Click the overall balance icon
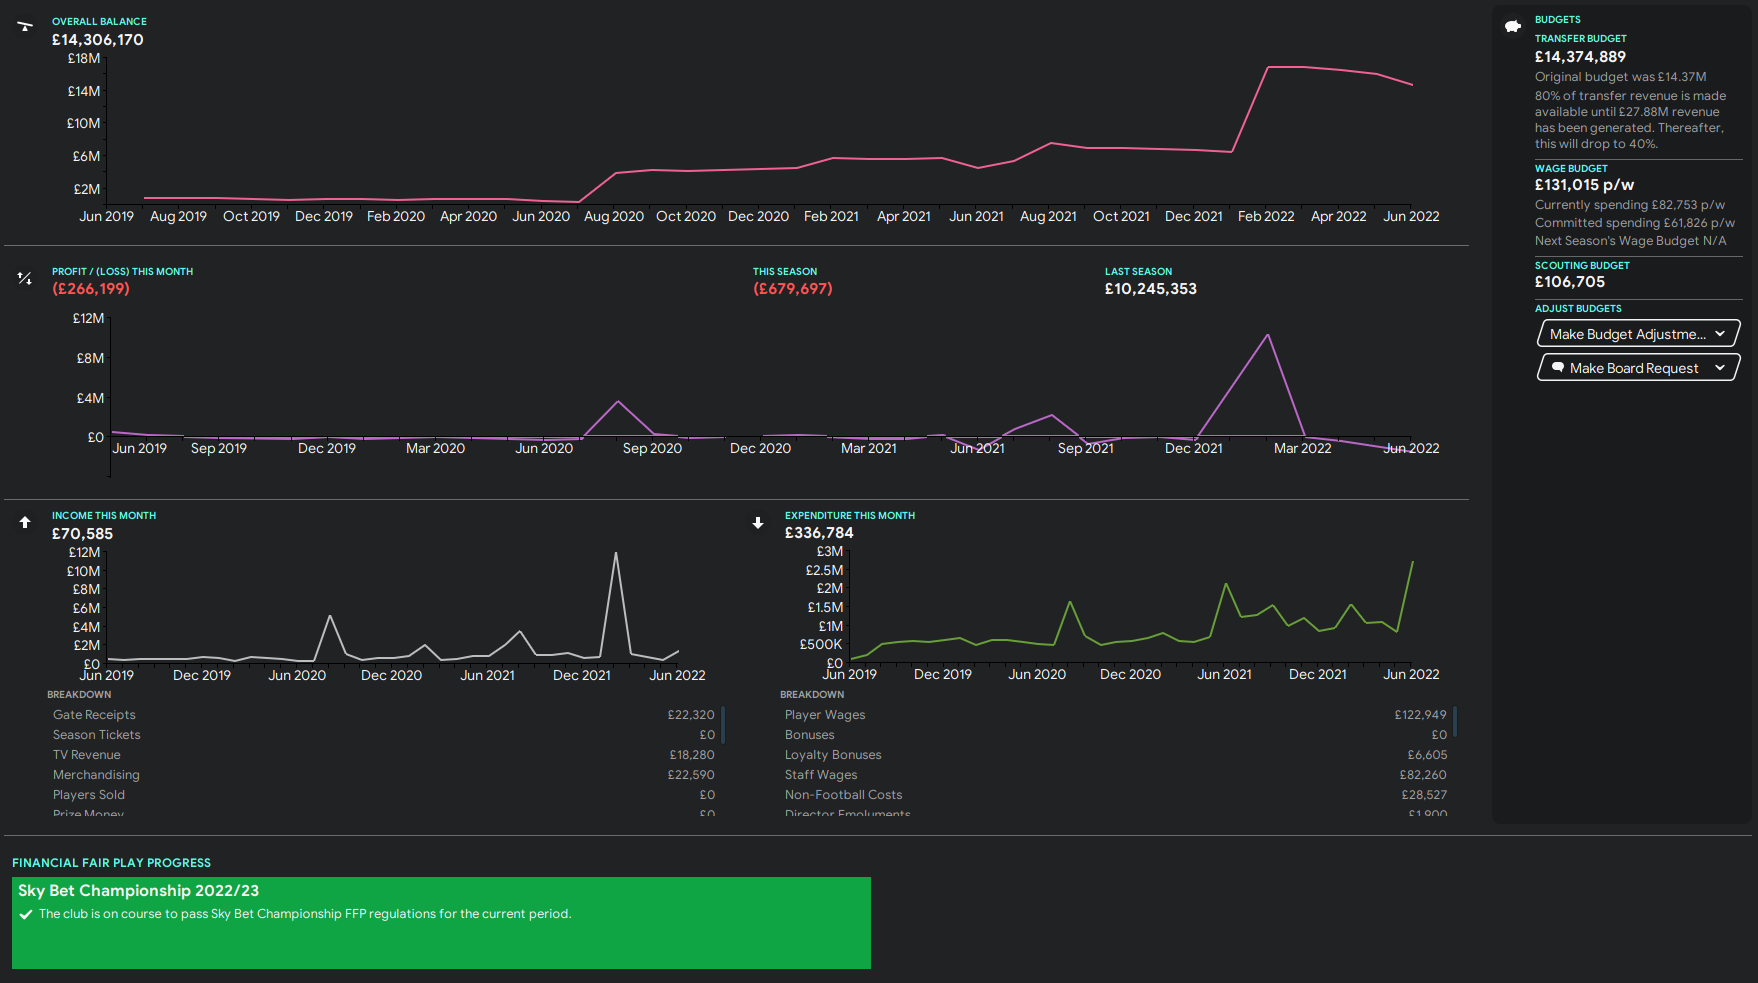This screenshot has height=983, width=1758. tap(25, 26)
